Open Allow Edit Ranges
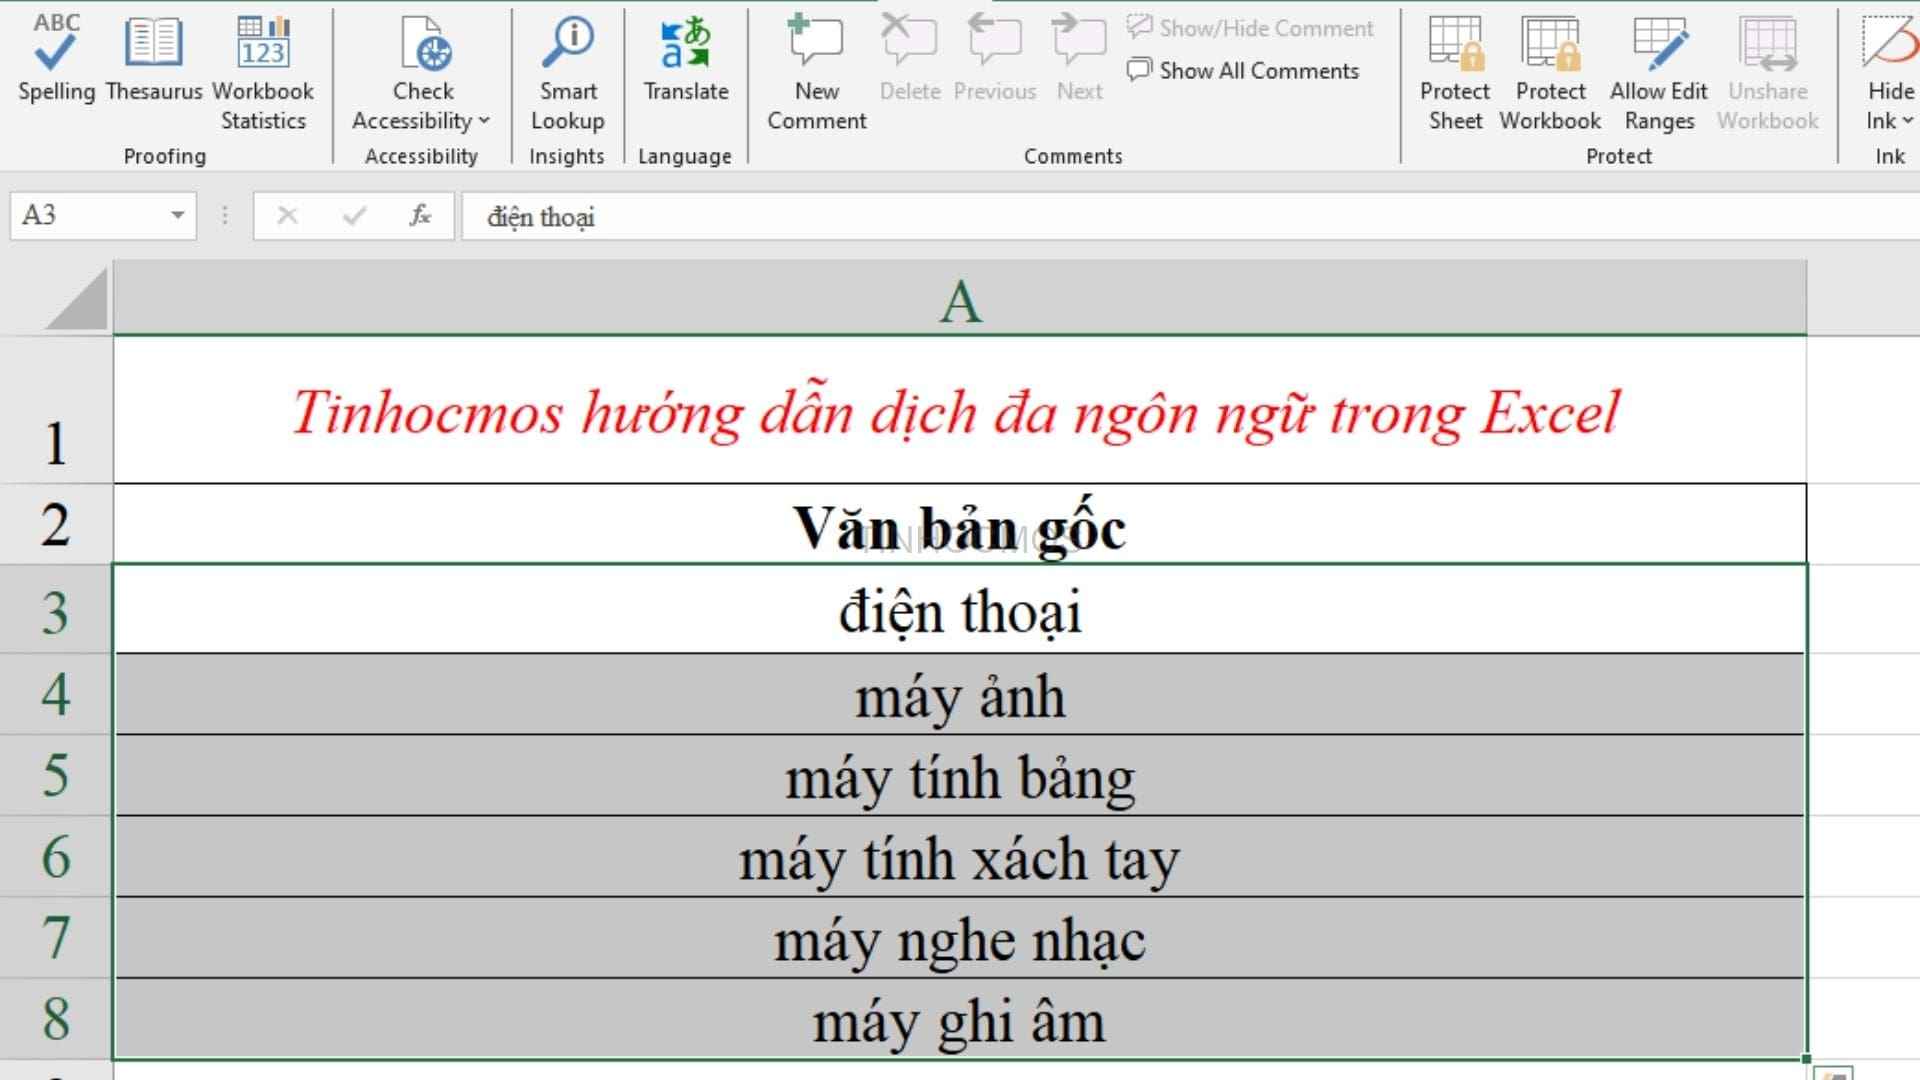Image resolution: width=1920 pixels, height=1080 pixels. (1659, 72)
